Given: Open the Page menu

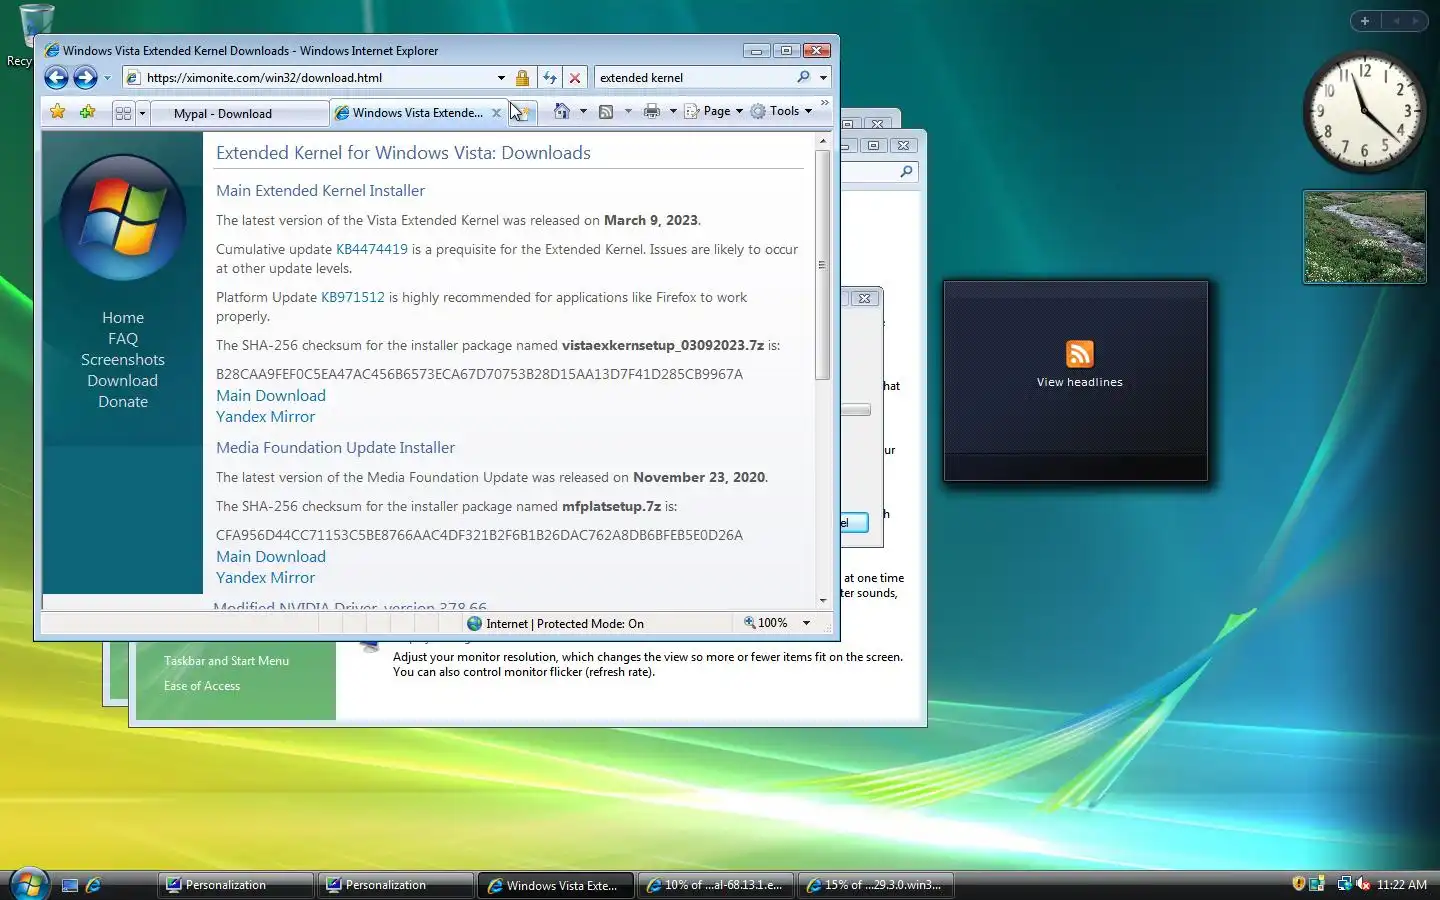Looking at the screenshot, I should tap(714, 111).
